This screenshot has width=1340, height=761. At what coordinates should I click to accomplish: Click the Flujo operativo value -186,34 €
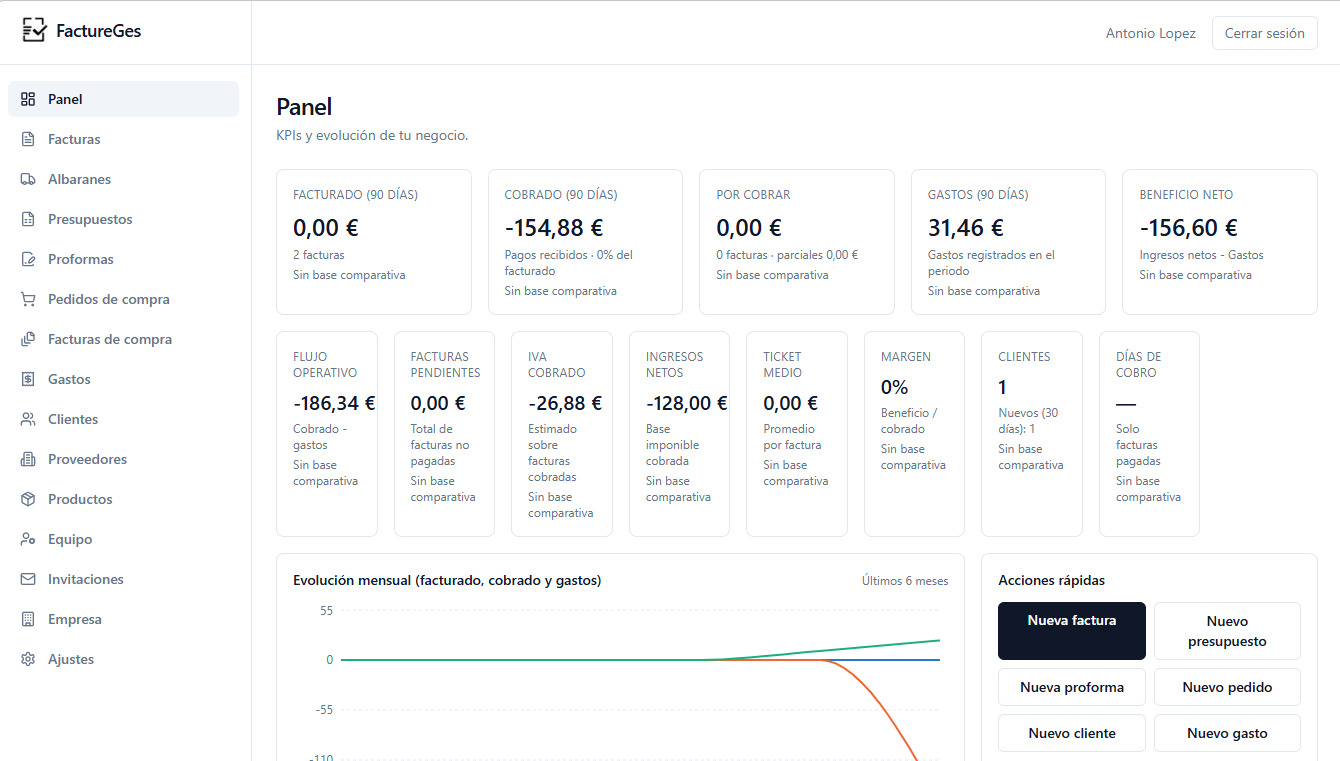click(334, 404)
